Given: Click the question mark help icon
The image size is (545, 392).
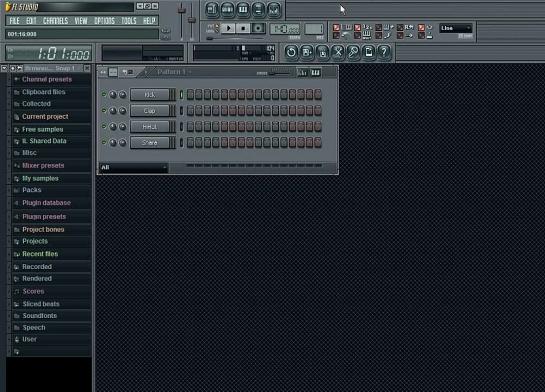Looking at the screenshot, I should point(384,52).
